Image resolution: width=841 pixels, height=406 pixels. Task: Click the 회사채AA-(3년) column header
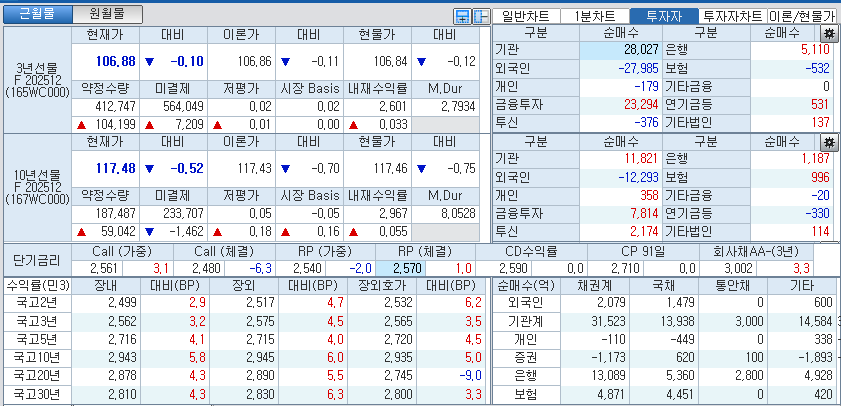click(x=756, y=252)
